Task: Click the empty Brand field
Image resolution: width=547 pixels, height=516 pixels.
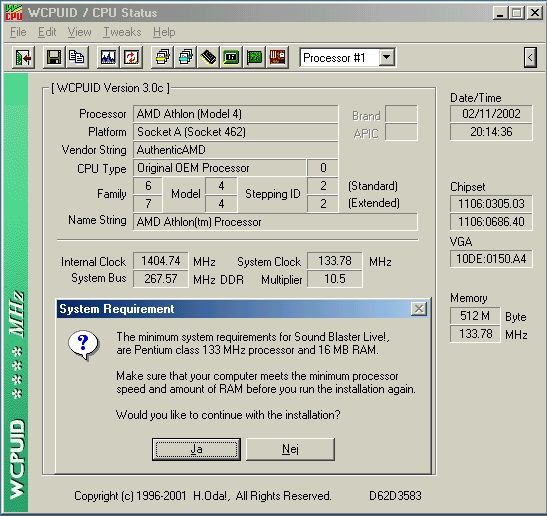Action: click(401, 114)
